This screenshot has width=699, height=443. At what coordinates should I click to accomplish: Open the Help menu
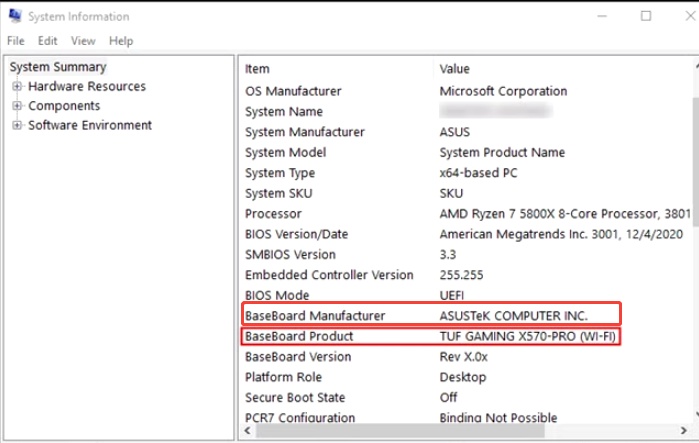pyautogui.click(x=121, y=41)
